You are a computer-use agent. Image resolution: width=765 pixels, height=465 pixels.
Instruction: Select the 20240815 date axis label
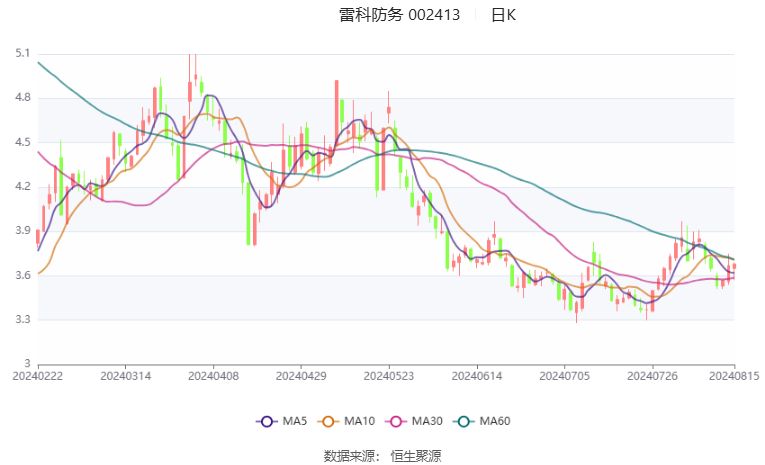(734, 376)
